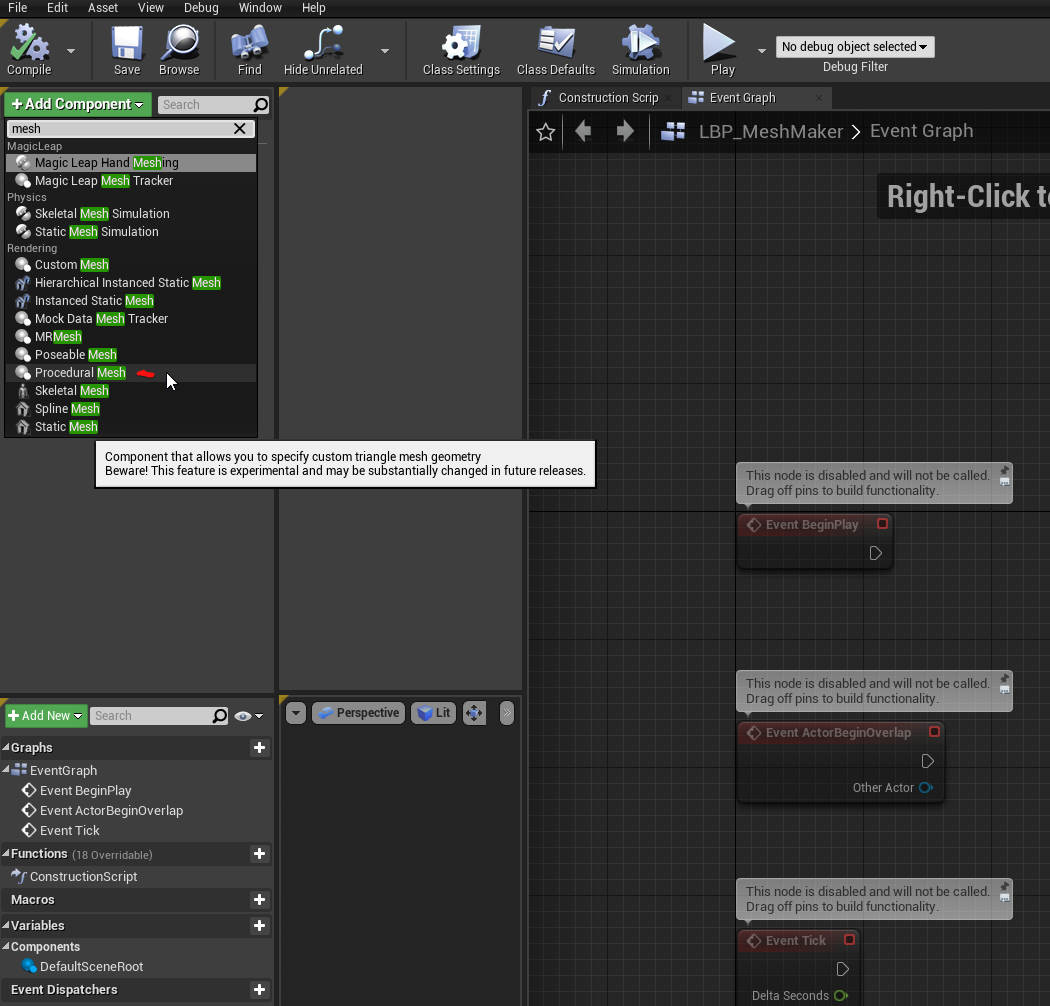Open the Debug Filter object dropdown
The image size is (1050, 1006).
click(854, 46)
